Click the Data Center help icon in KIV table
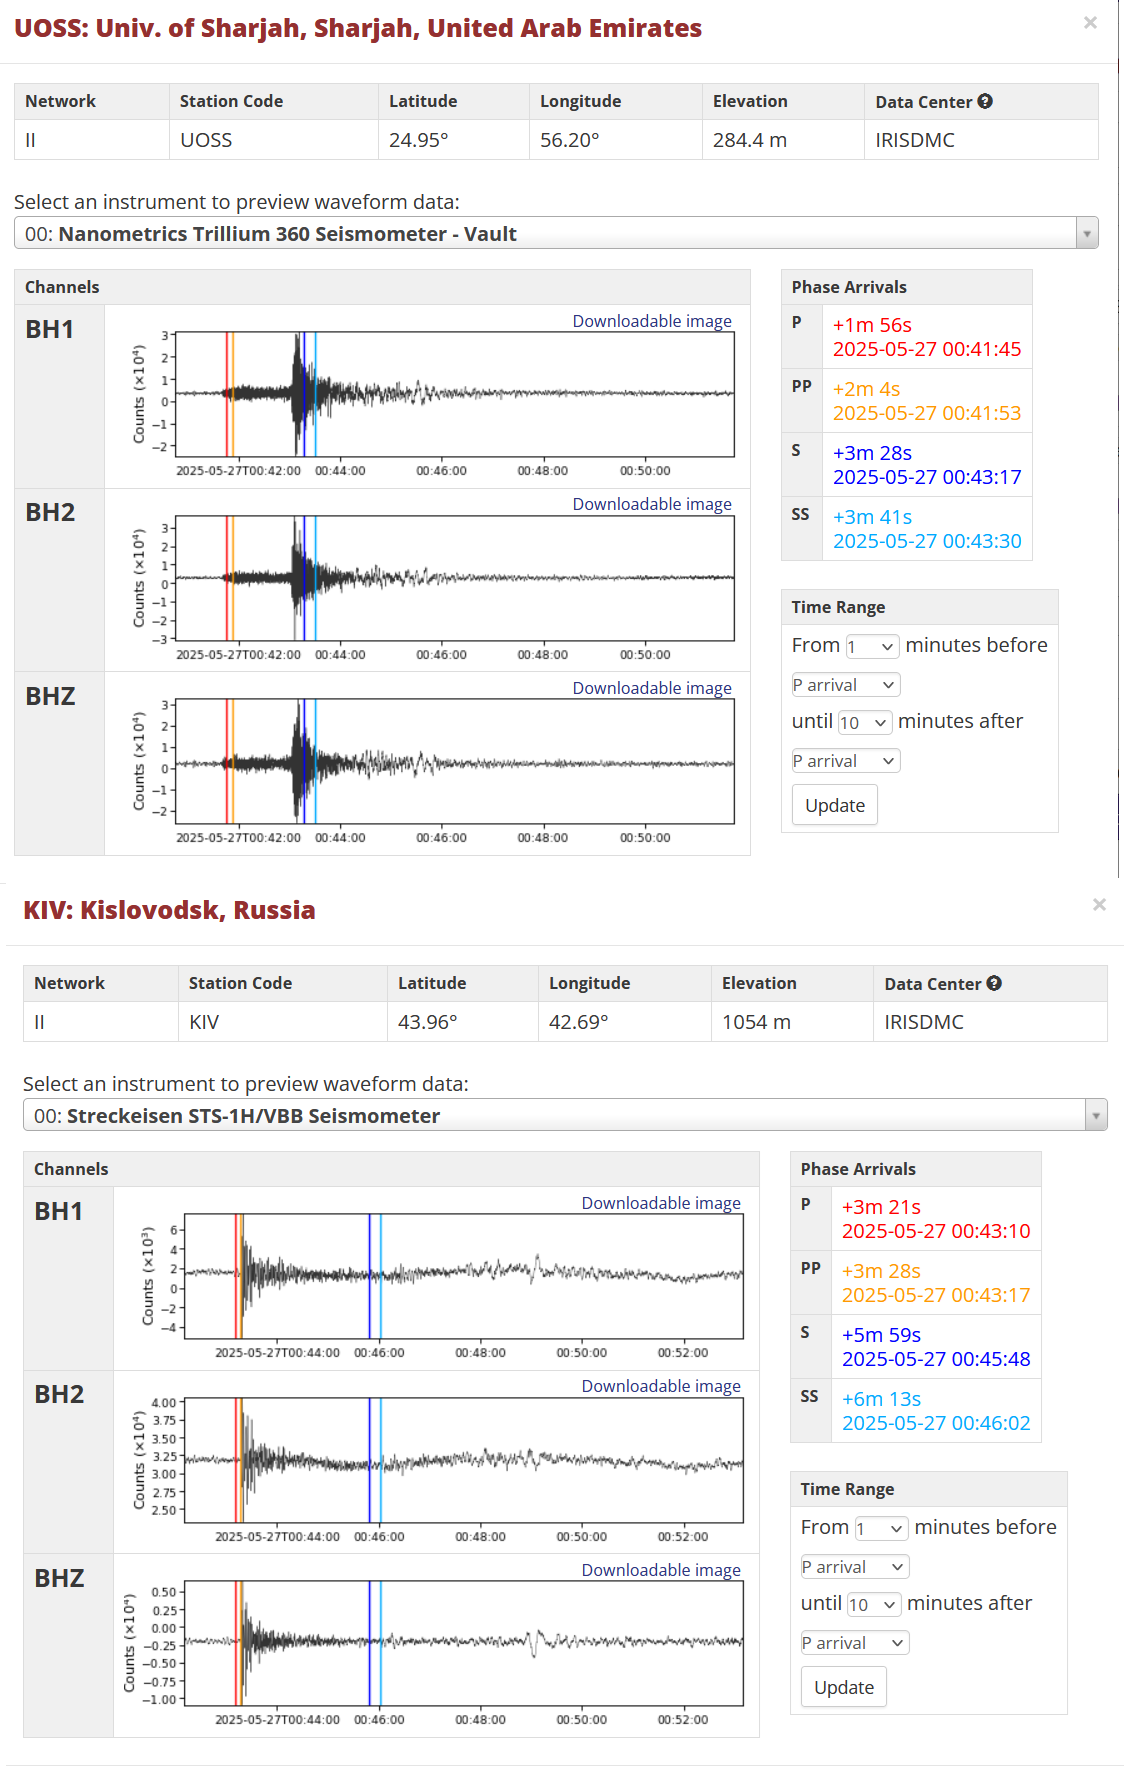1124x1769 pixels. (994, 983)
